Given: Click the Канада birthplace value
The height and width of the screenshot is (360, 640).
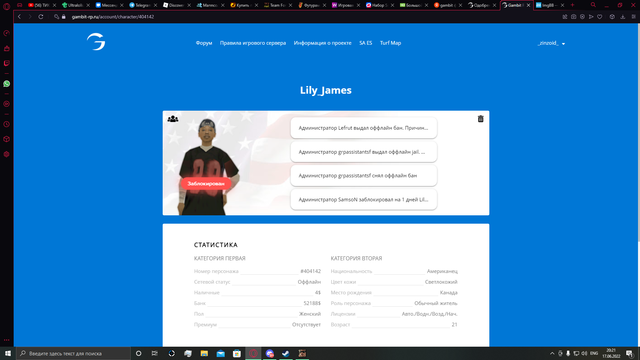Looking at the screenshot, I should (x=449, y=293).
